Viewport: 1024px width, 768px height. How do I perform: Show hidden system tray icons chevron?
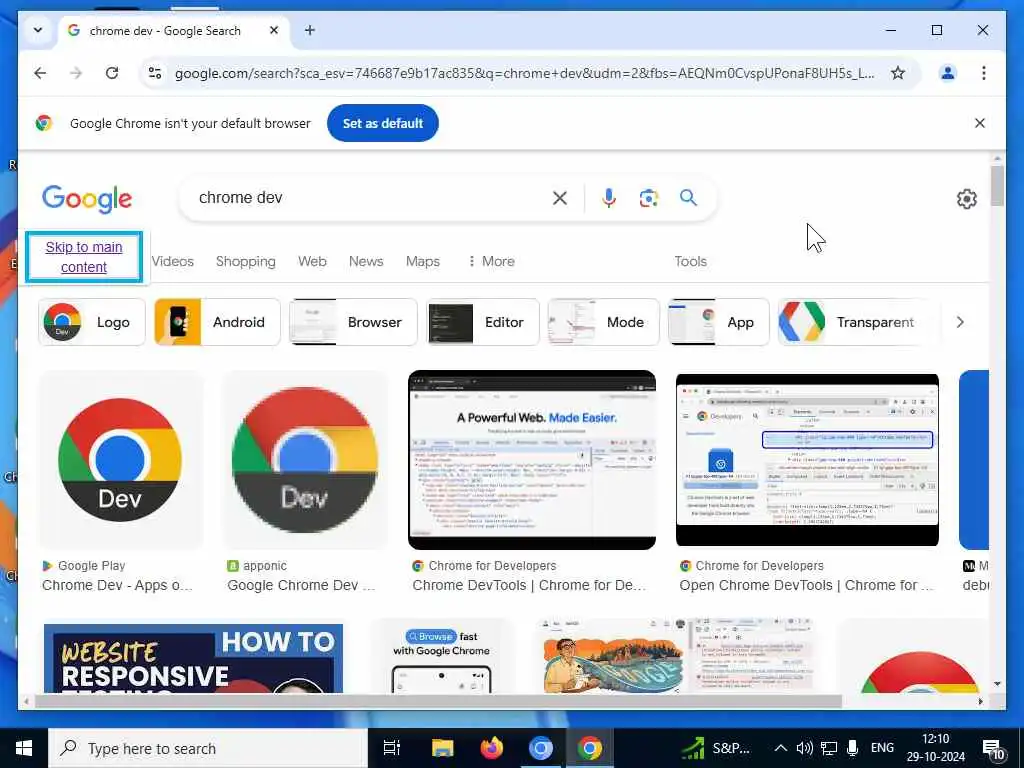click(x=780, y=748)
